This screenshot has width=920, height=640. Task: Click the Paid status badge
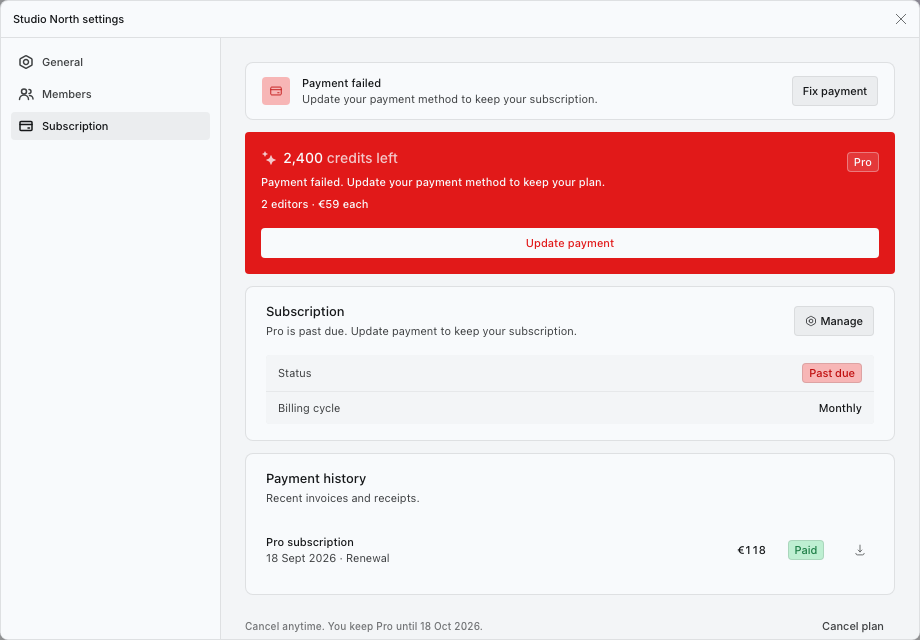click(x=806, y=550)
